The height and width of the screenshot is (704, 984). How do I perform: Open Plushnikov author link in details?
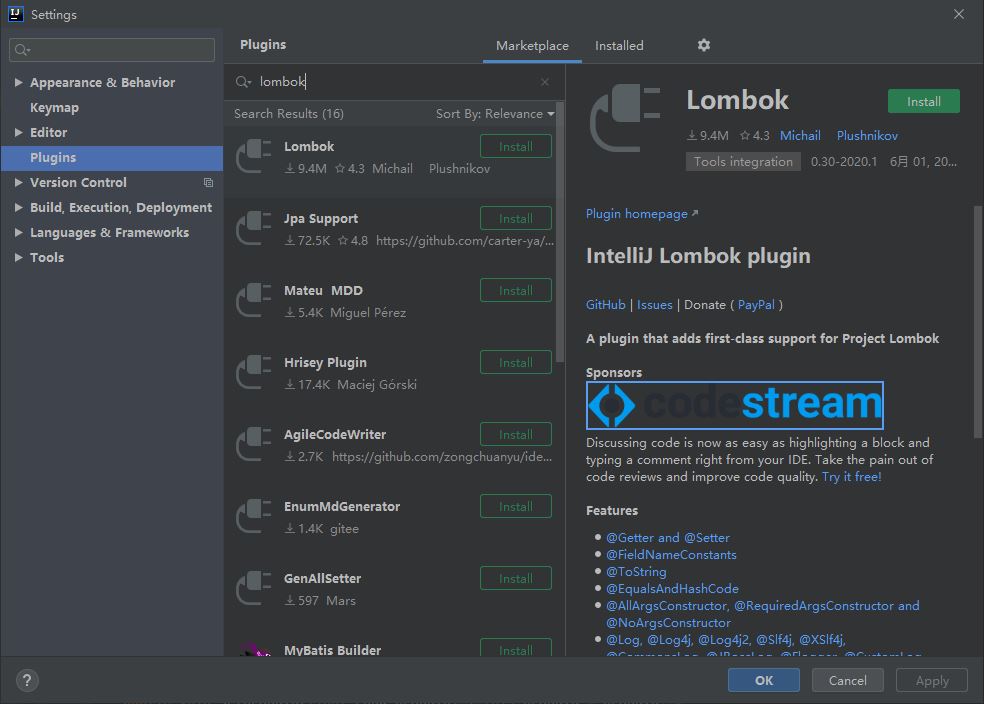pos(867,136)
